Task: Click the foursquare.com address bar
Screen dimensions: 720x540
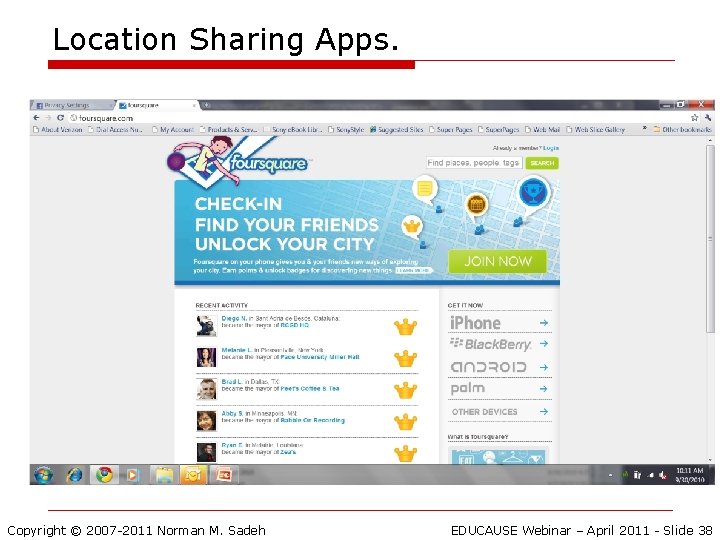Action: (377, 118)
